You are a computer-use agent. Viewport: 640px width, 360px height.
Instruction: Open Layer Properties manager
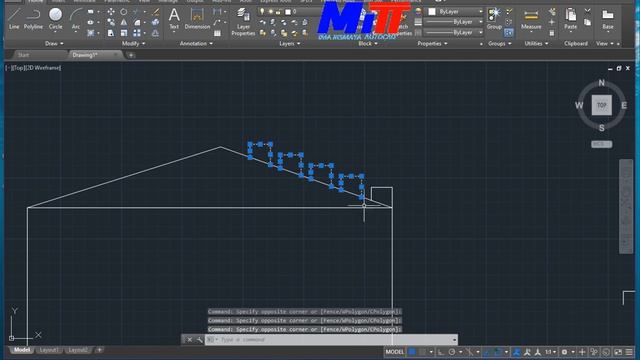coord(243,22)
